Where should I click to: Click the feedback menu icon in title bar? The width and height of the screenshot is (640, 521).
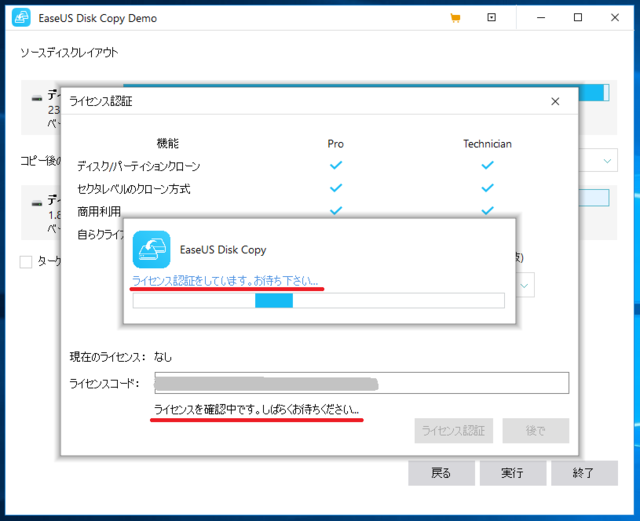tap(491, 17)
